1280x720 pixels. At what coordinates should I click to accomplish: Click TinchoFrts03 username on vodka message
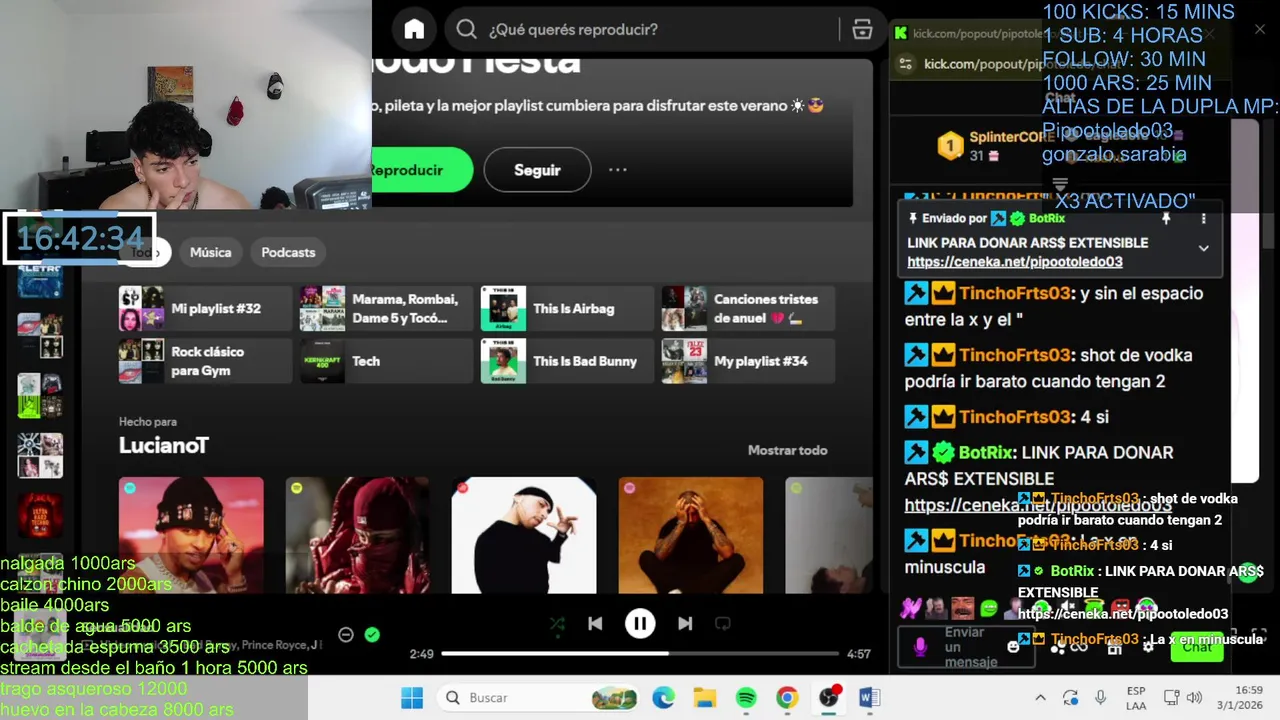(x=1014, y=355)
